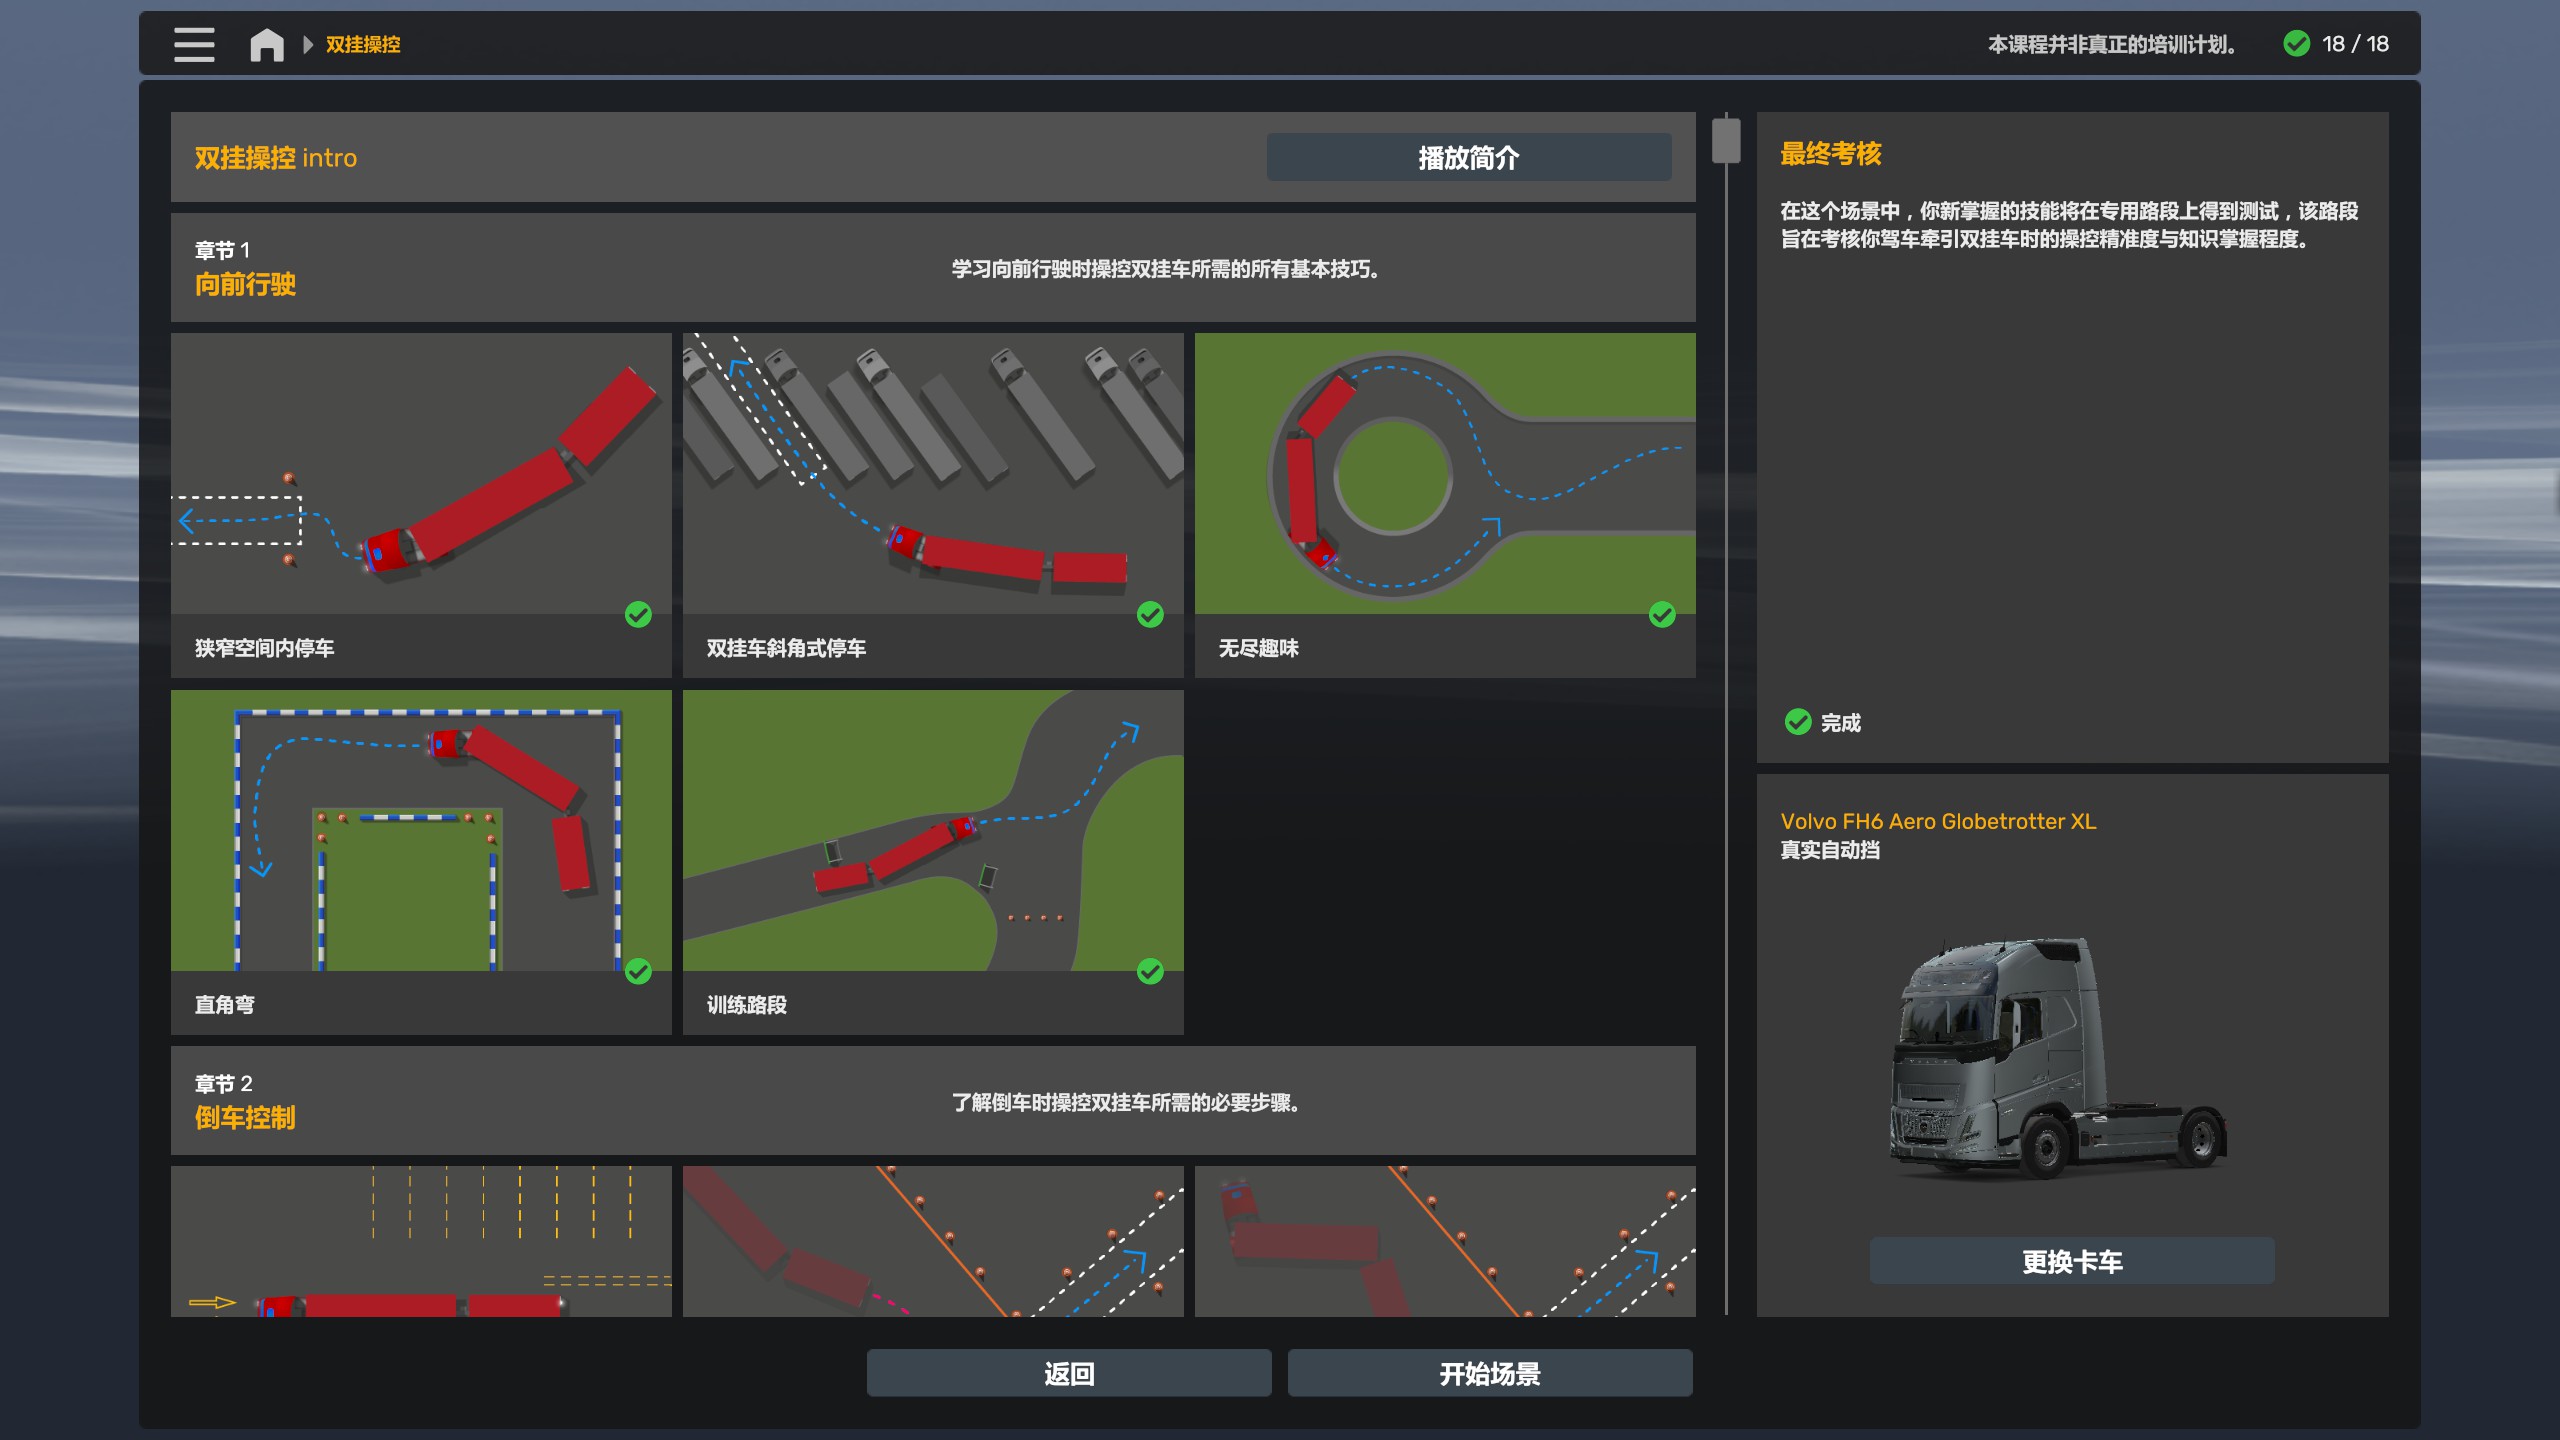The height and width of the screenshot is (1440, 2560).
Task: Click the home icon in breadcrumb
Action: 267,45
